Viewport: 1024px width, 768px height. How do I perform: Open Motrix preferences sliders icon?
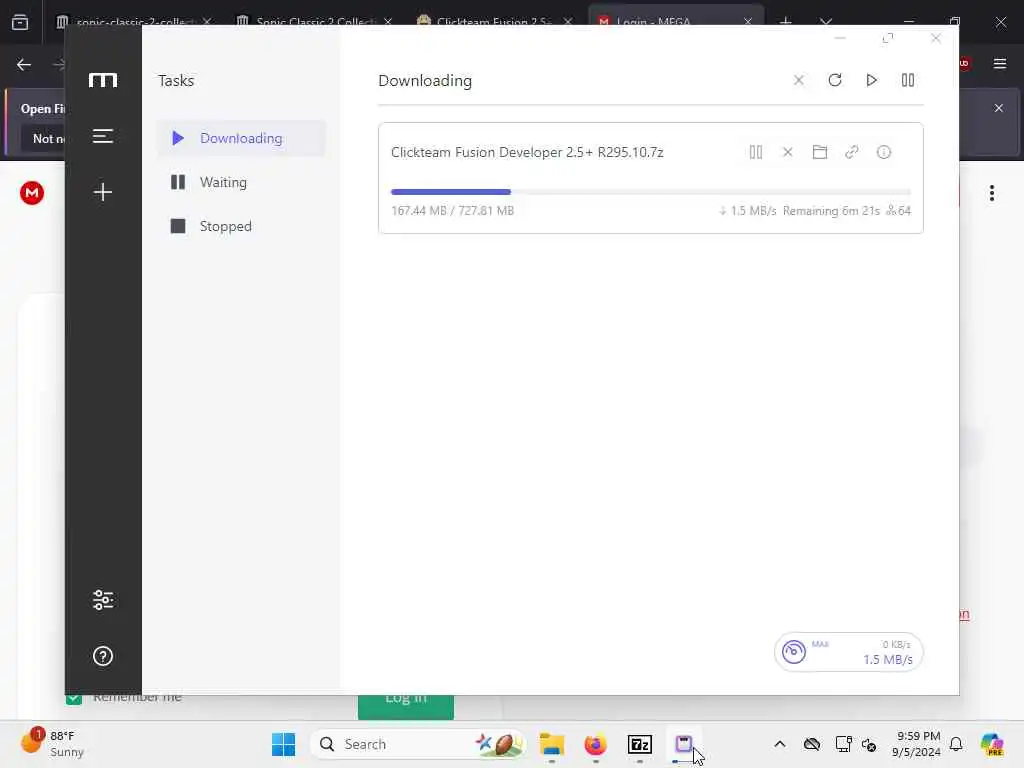pyautogui.click(x=103, y=600)
